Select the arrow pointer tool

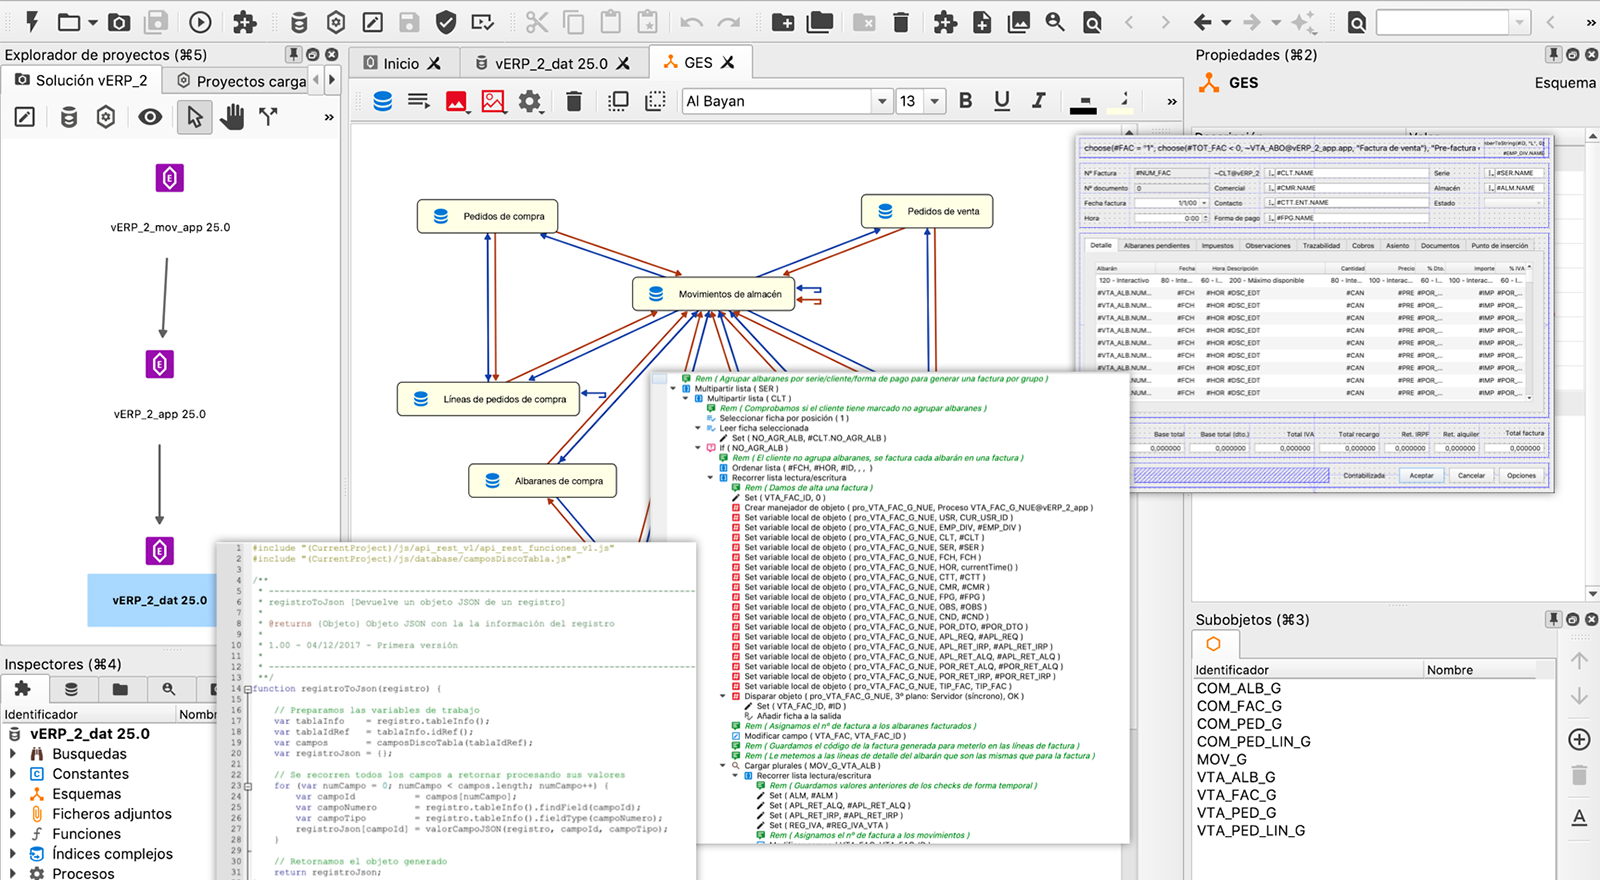click(194, 117)
